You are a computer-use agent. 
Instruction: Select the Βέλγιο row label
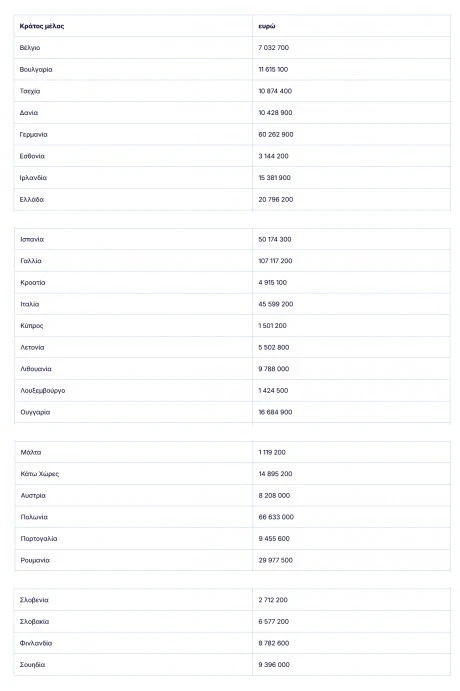point(30,48)
